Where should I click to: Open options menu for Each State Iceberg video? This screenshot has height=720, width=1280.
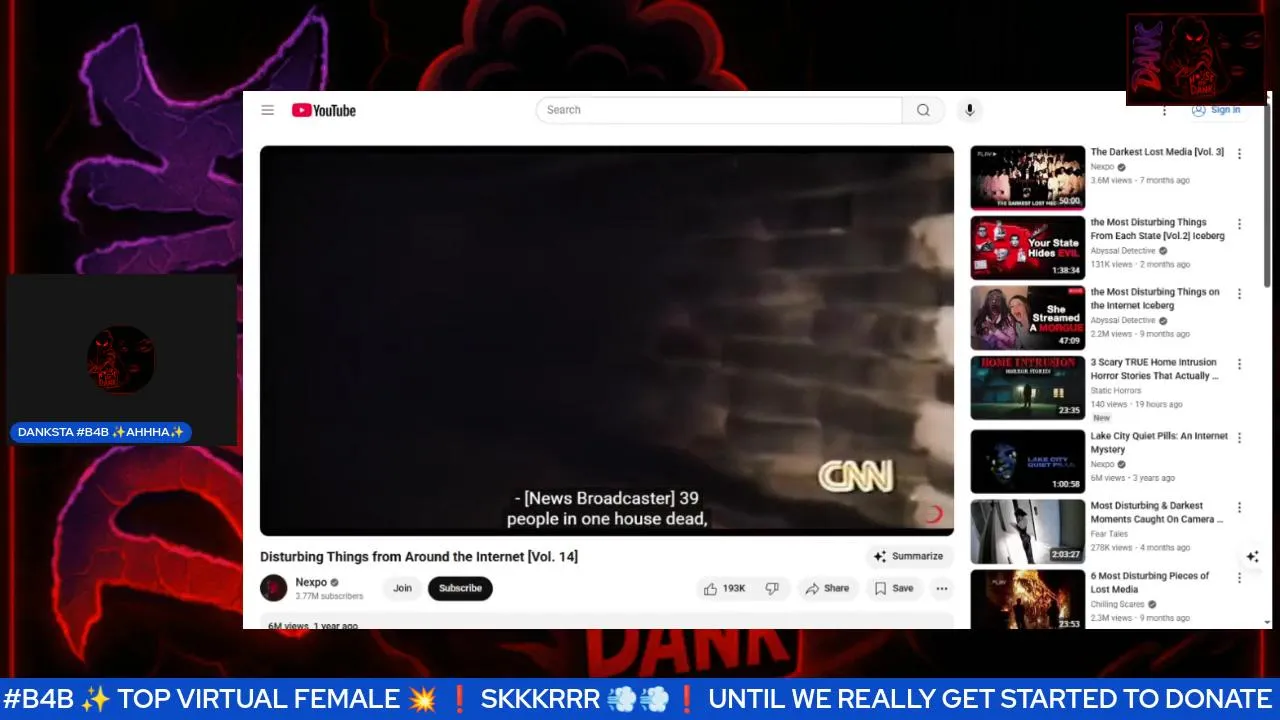[x=1239, y=224]
